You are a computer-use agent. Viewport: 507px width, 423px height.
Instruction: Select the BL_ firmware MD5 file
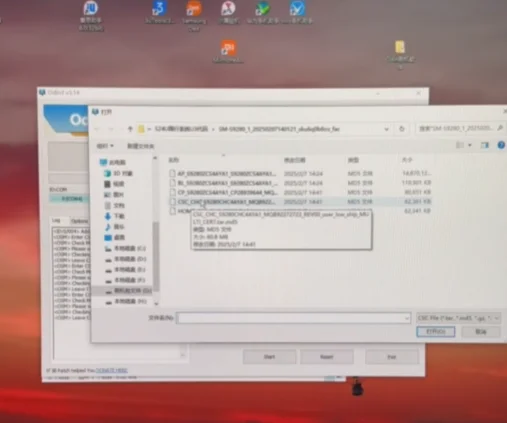tap(300, 183)
